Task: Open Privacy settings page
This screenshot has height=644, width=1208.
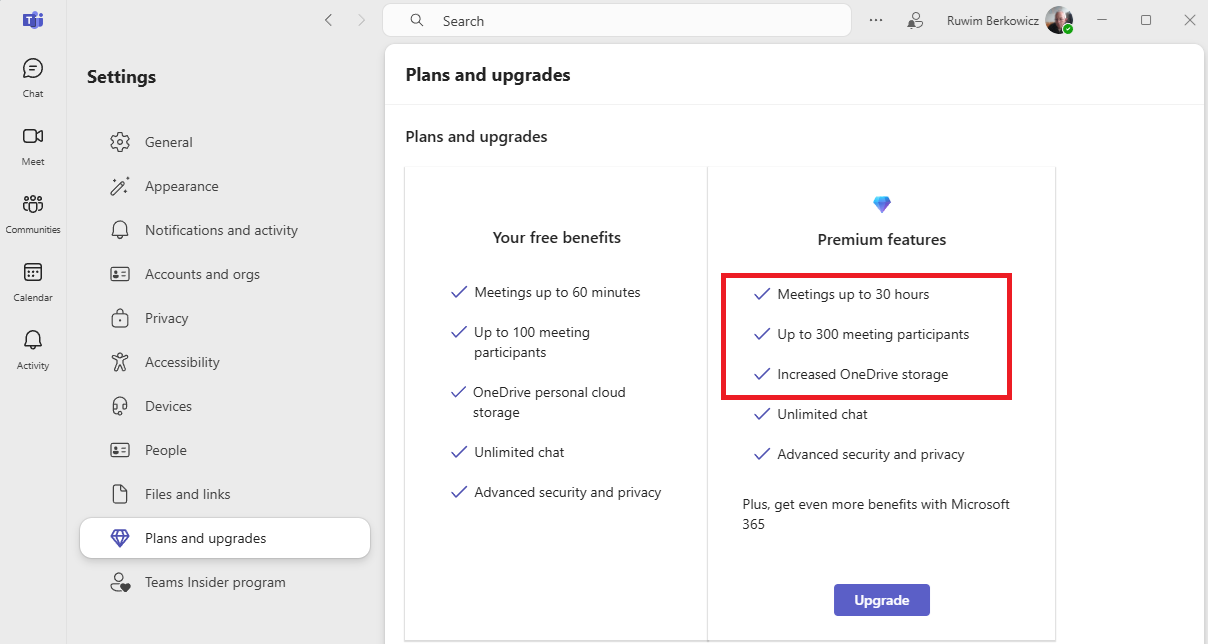Action: [x=166, y=318]
